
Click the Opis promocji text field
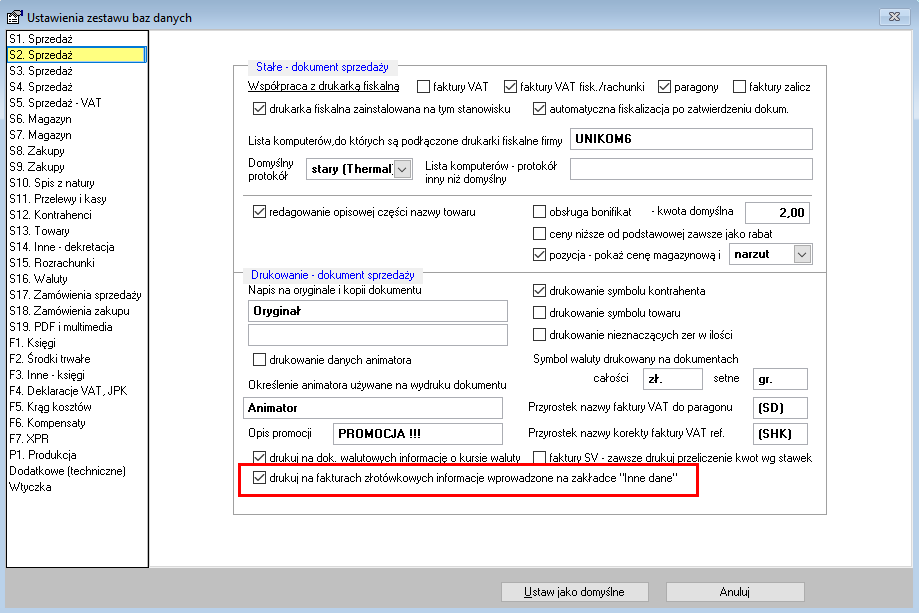[x=417, y=434]
